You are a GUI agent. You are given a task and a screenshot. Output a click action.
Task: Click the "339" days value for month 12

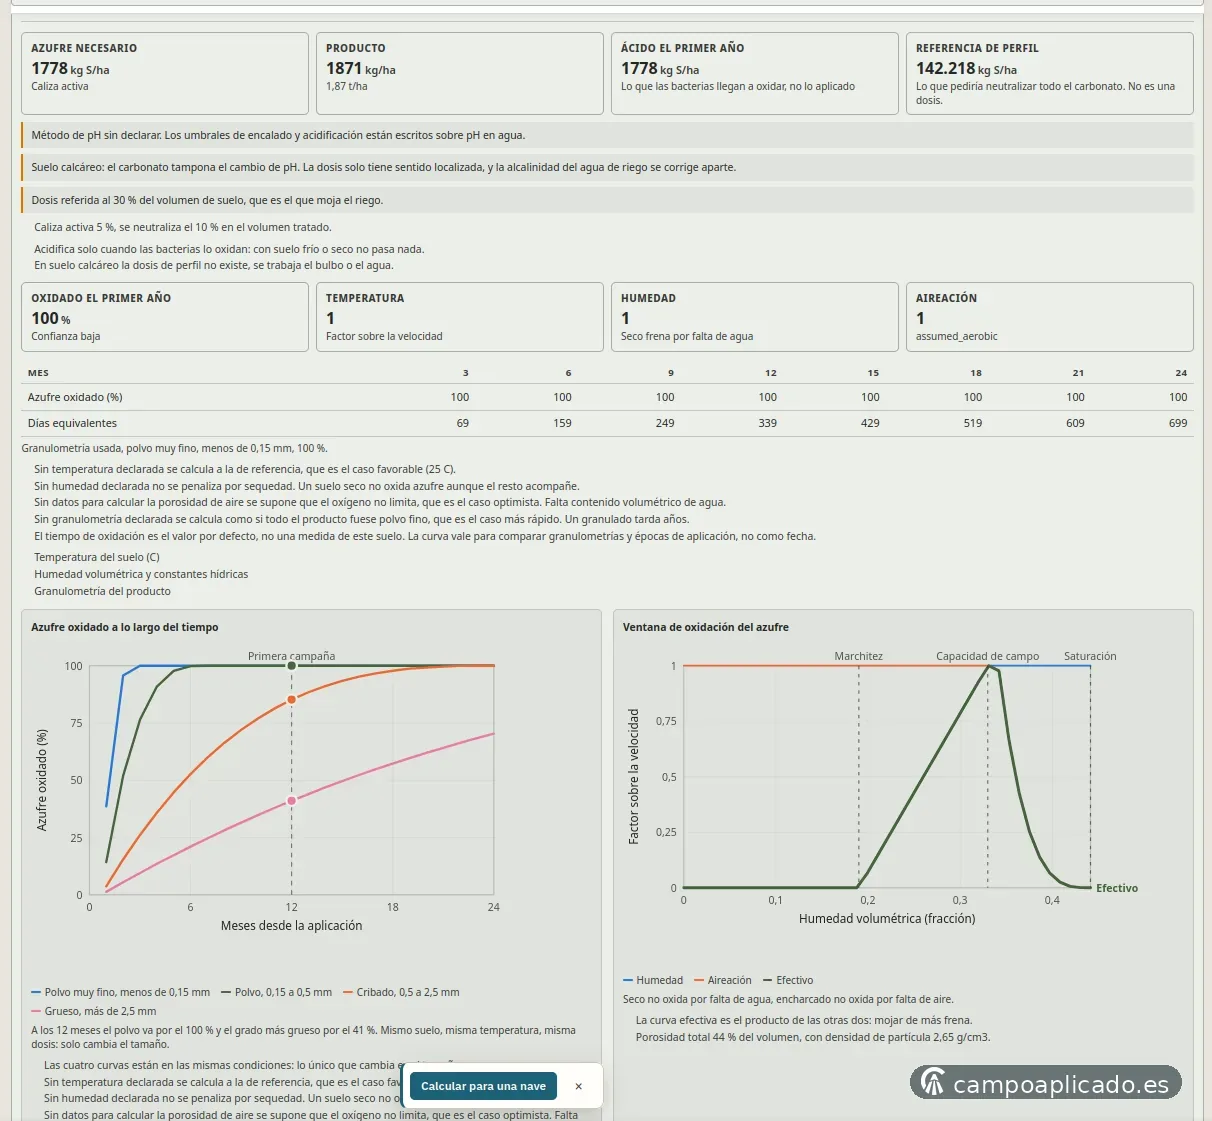point(768,423)
